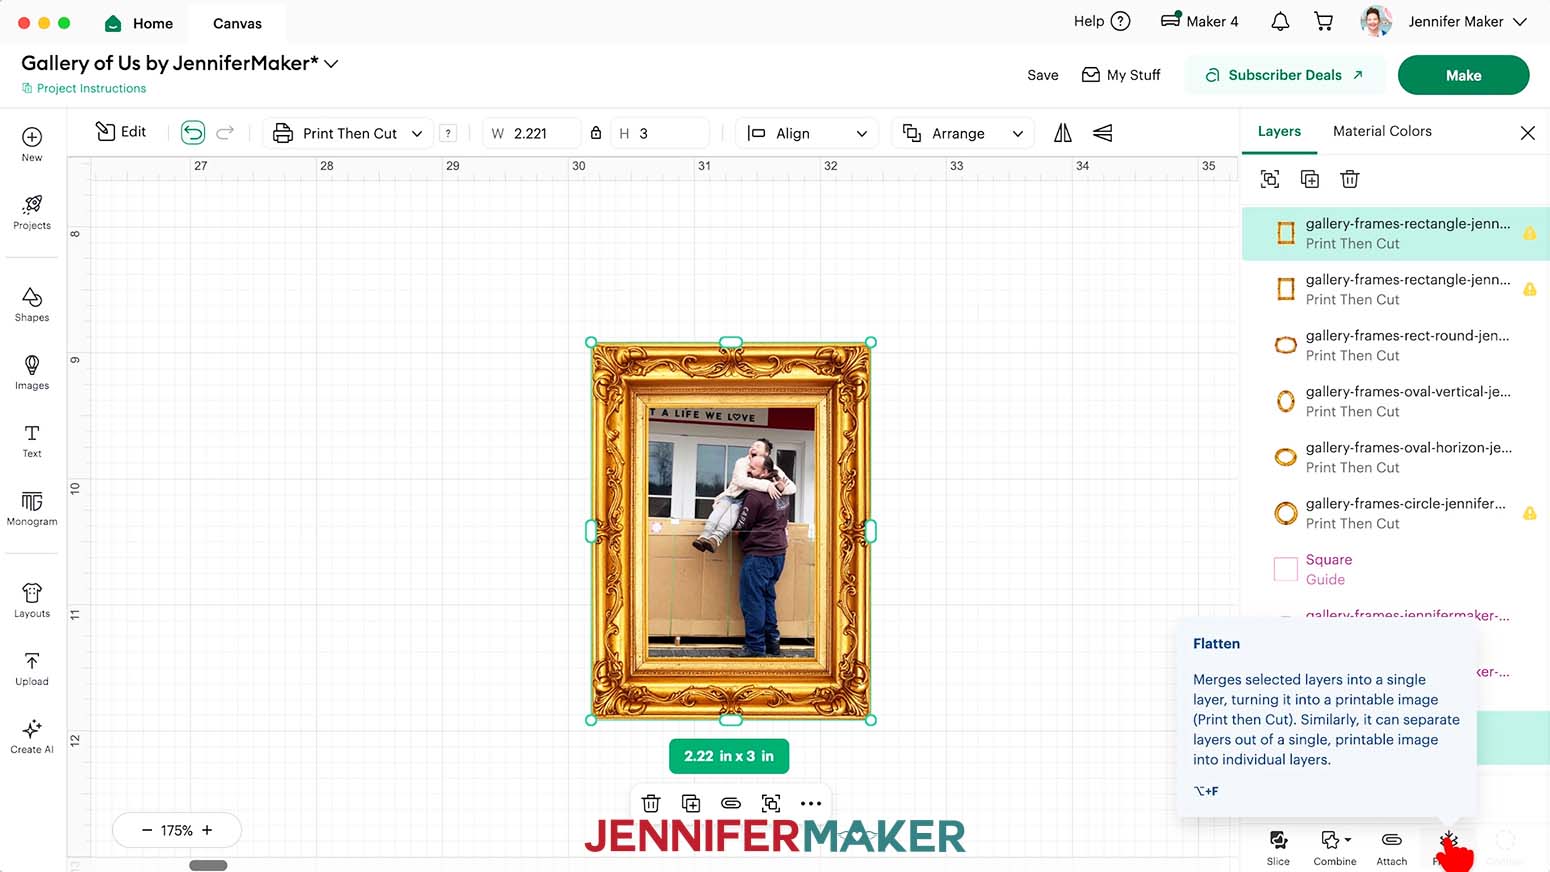The width and height of the screenshot is (1550, 872).
Task: Select the gallery-frames-oval-vertical layer
Action: pyautogui.click(x=1395, y=401)
